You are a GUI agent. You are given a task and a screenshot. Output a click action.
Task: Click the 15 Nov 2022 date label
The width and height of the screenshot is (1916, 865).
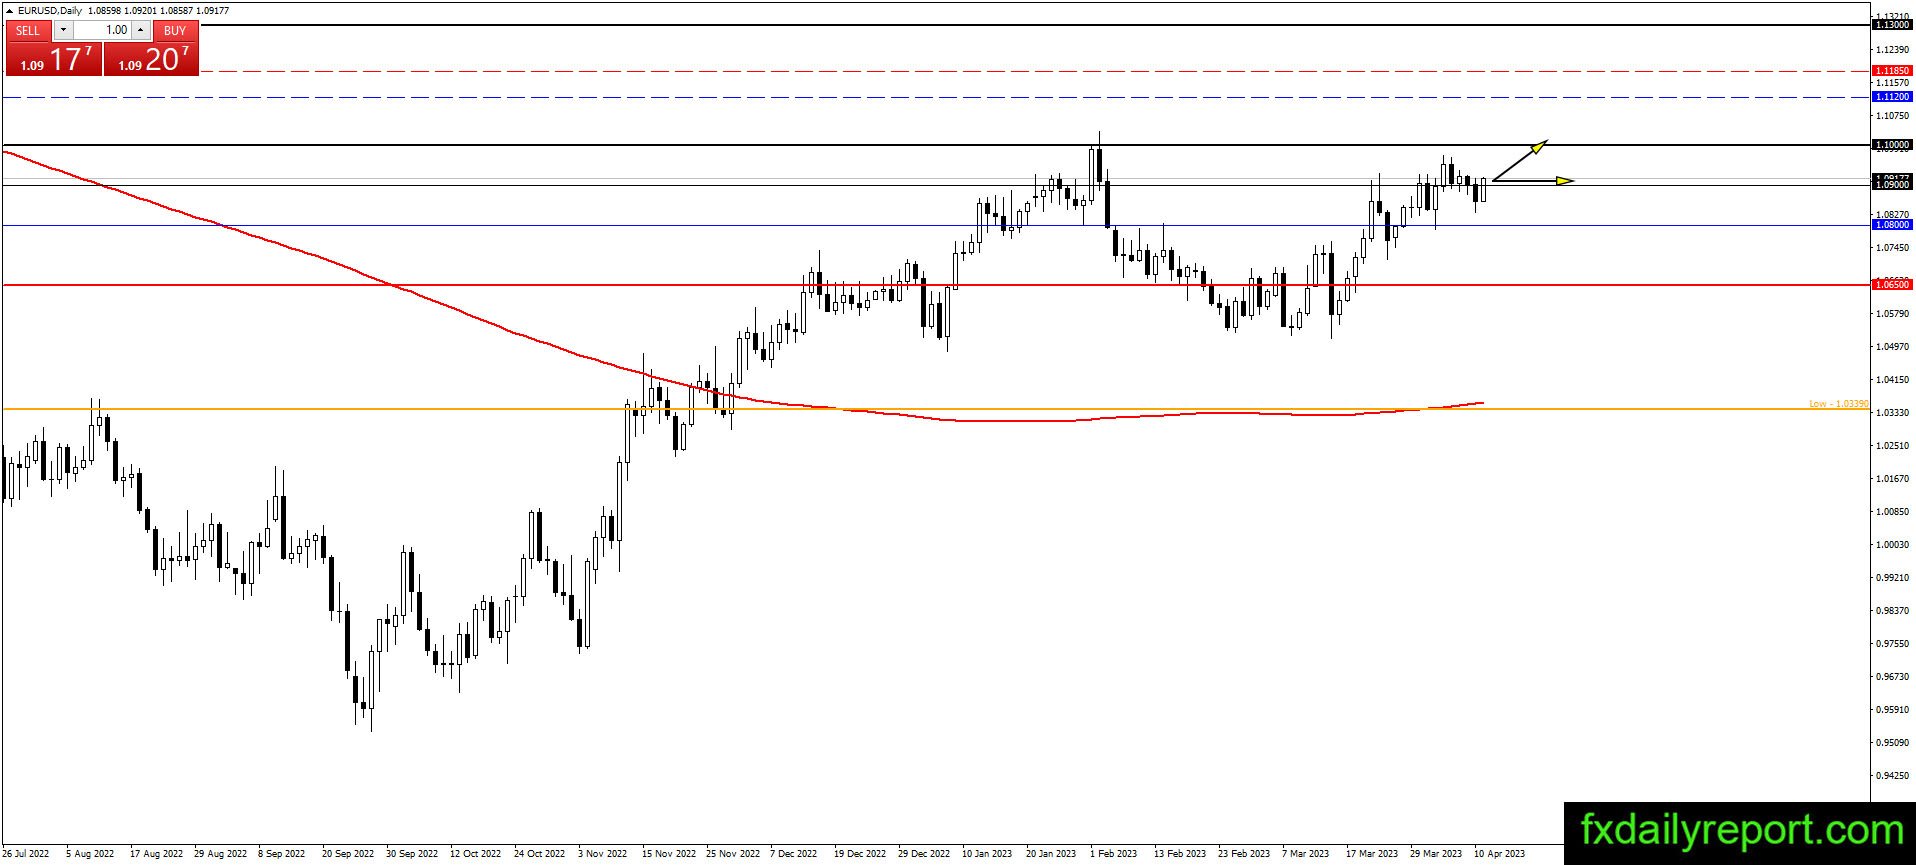click(668, 854)
